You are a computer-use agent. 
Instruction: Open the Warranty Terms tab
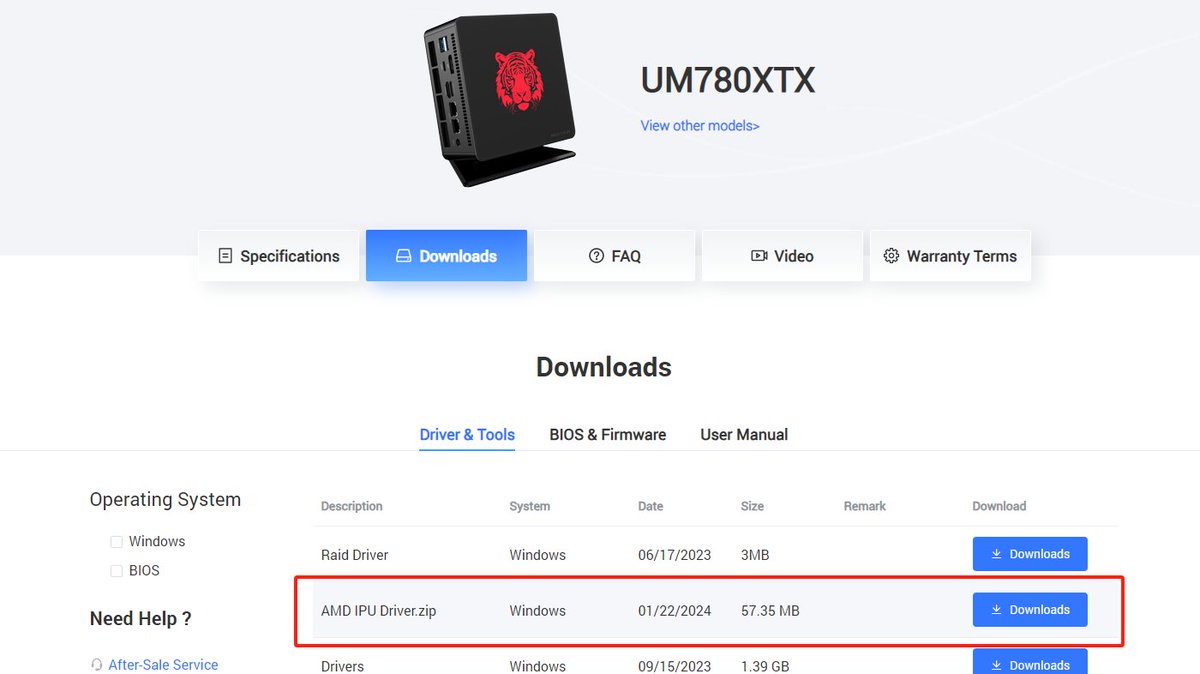point(950,256)
